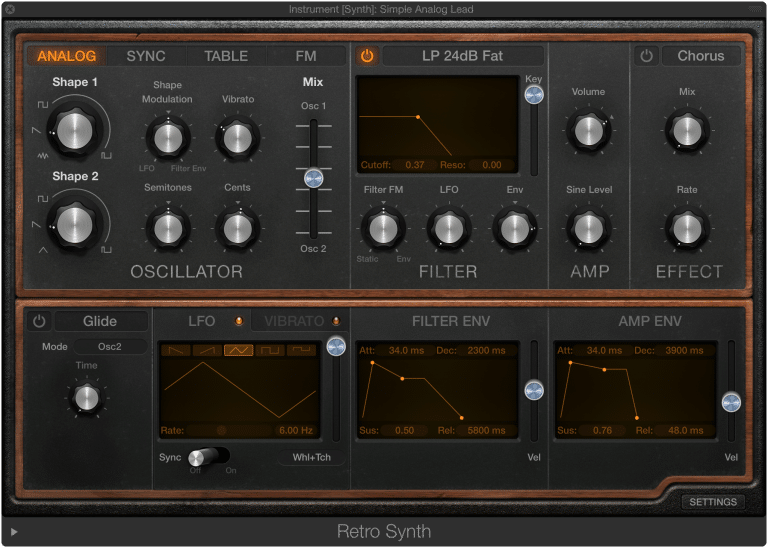The image size is (768, 548).
Task: Click the Osc Mix slider handle
Action: [x=313, y=178]
